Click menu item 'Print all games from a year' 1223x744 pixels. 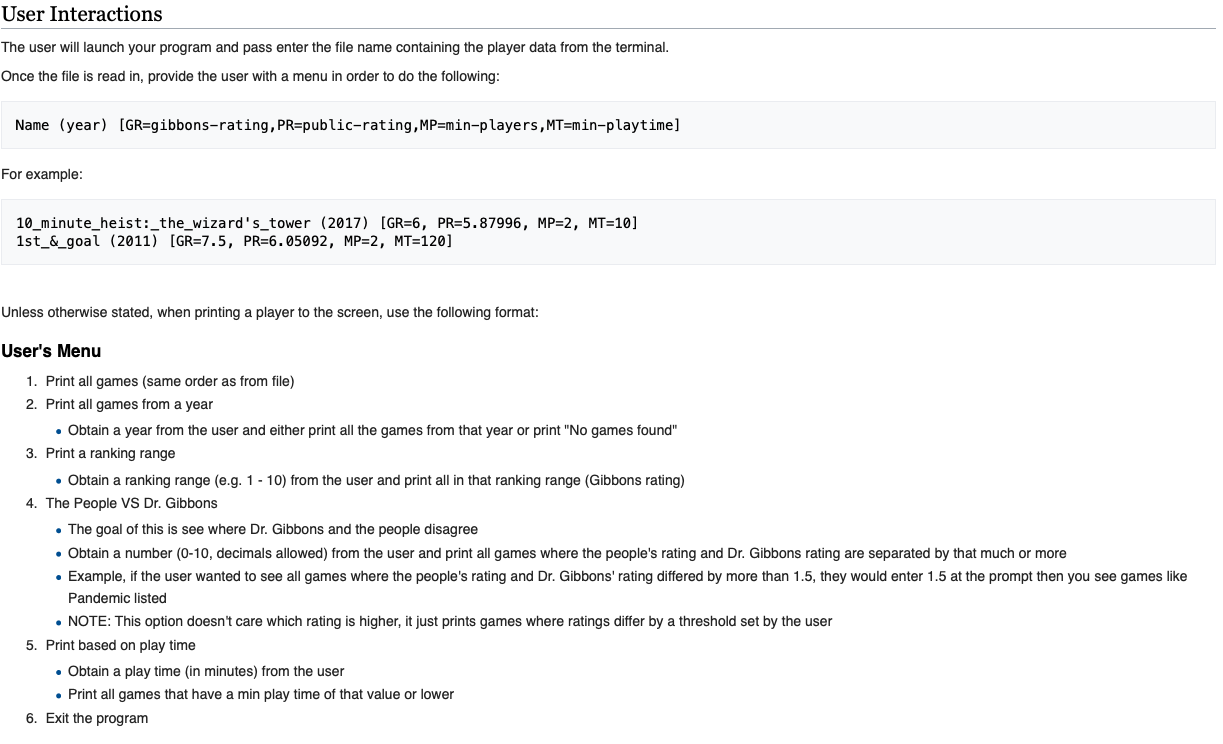pyautogui.click(x=129, y=404)
